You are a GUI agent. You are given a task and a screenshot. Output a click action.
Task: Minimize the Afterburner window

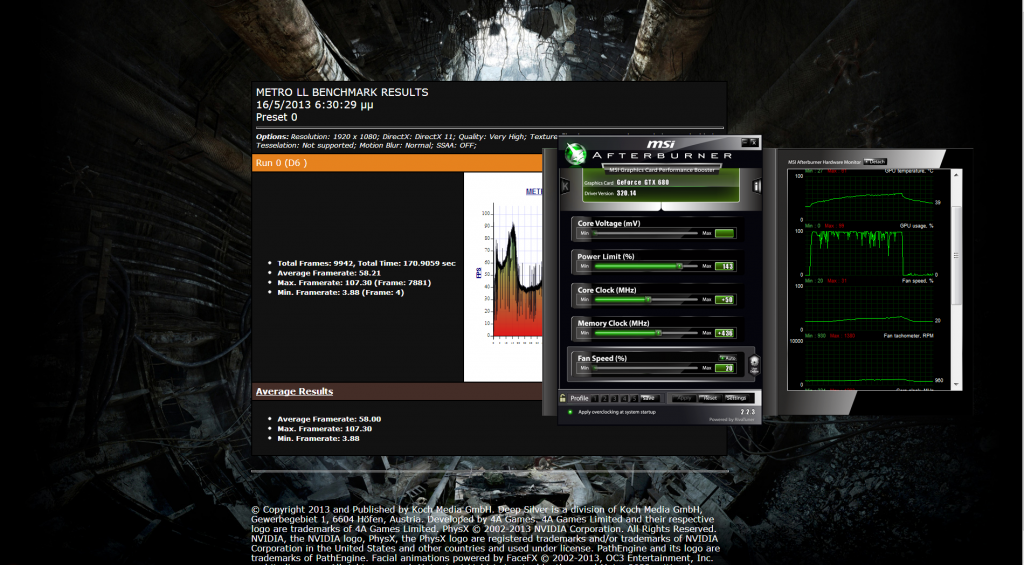click(x=744, y=143)
